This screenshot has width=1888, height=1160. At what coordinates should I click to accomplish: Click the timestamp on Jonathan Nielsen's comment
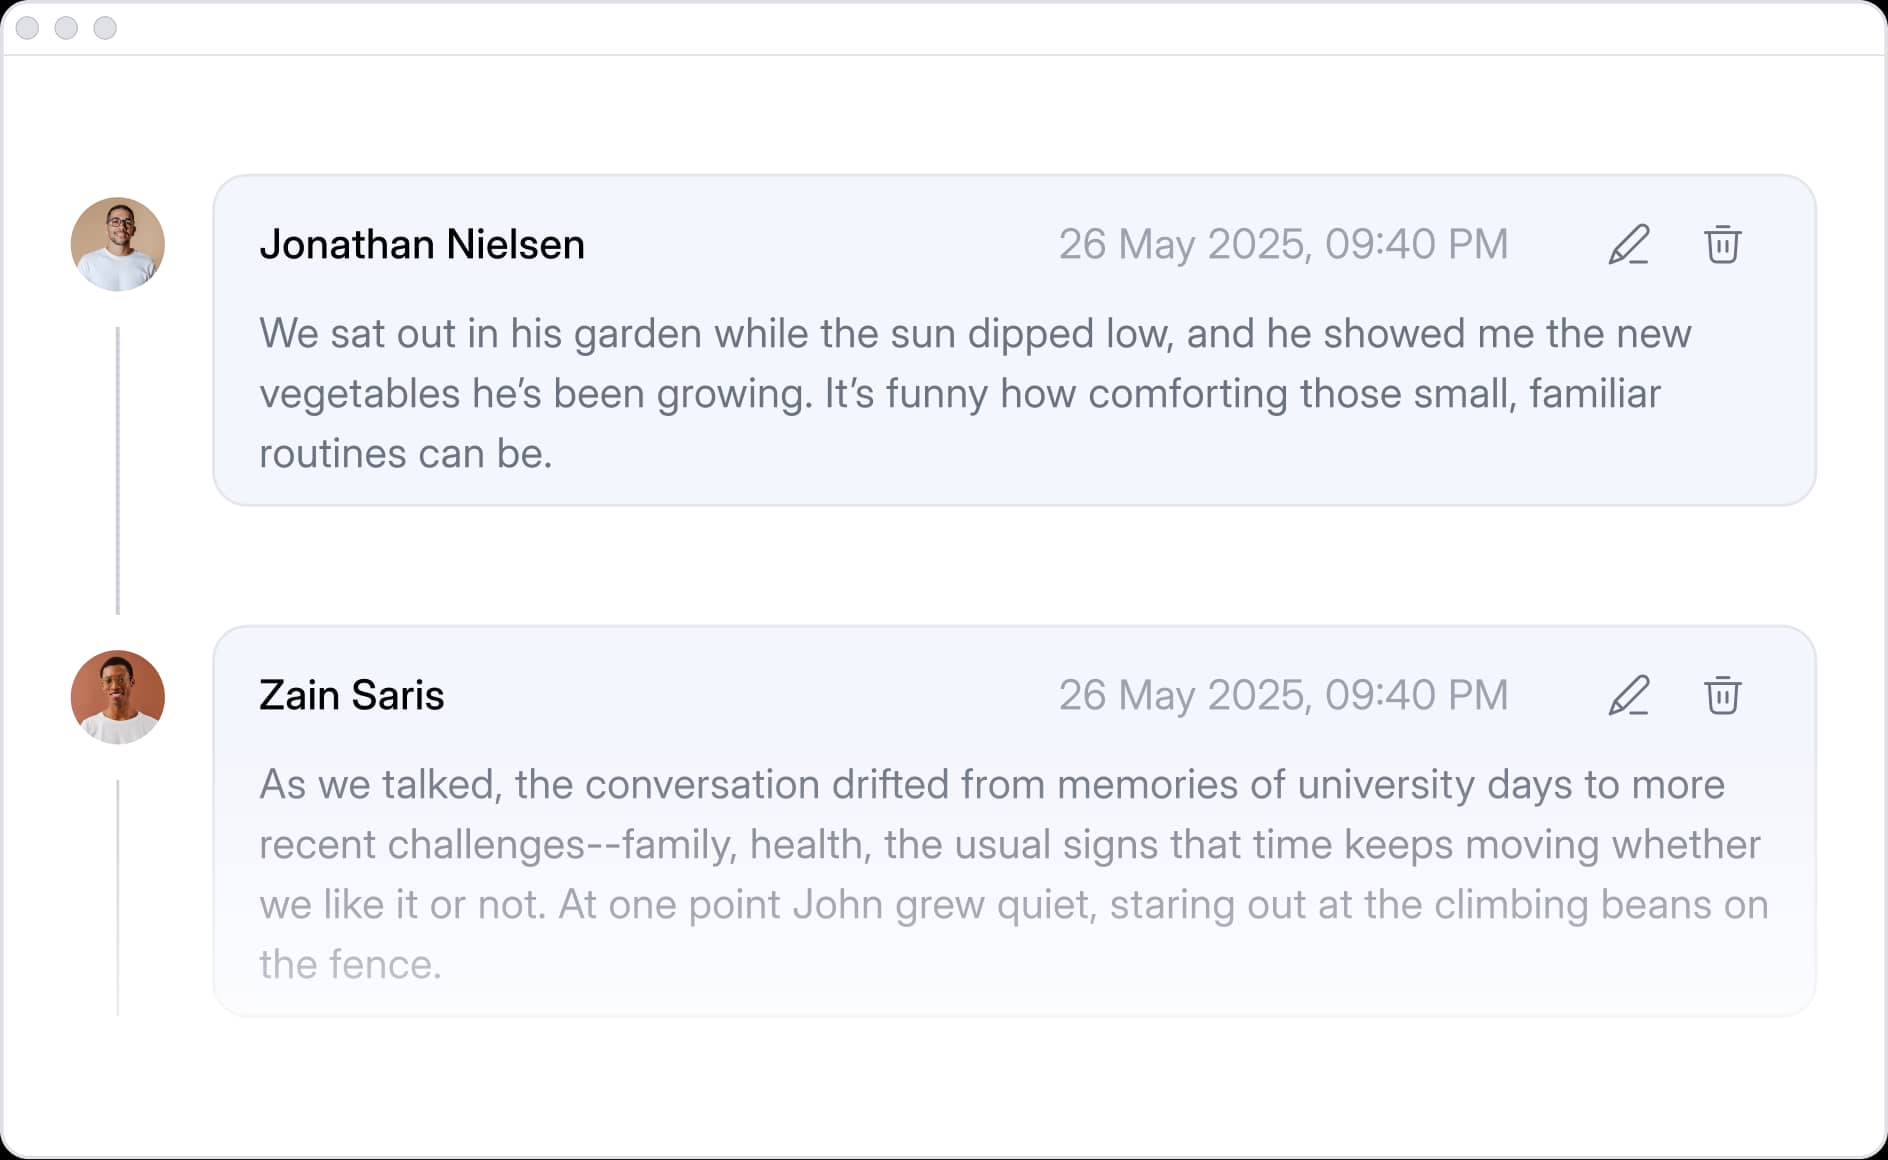pyautogui.click(x=1283, y=245)
